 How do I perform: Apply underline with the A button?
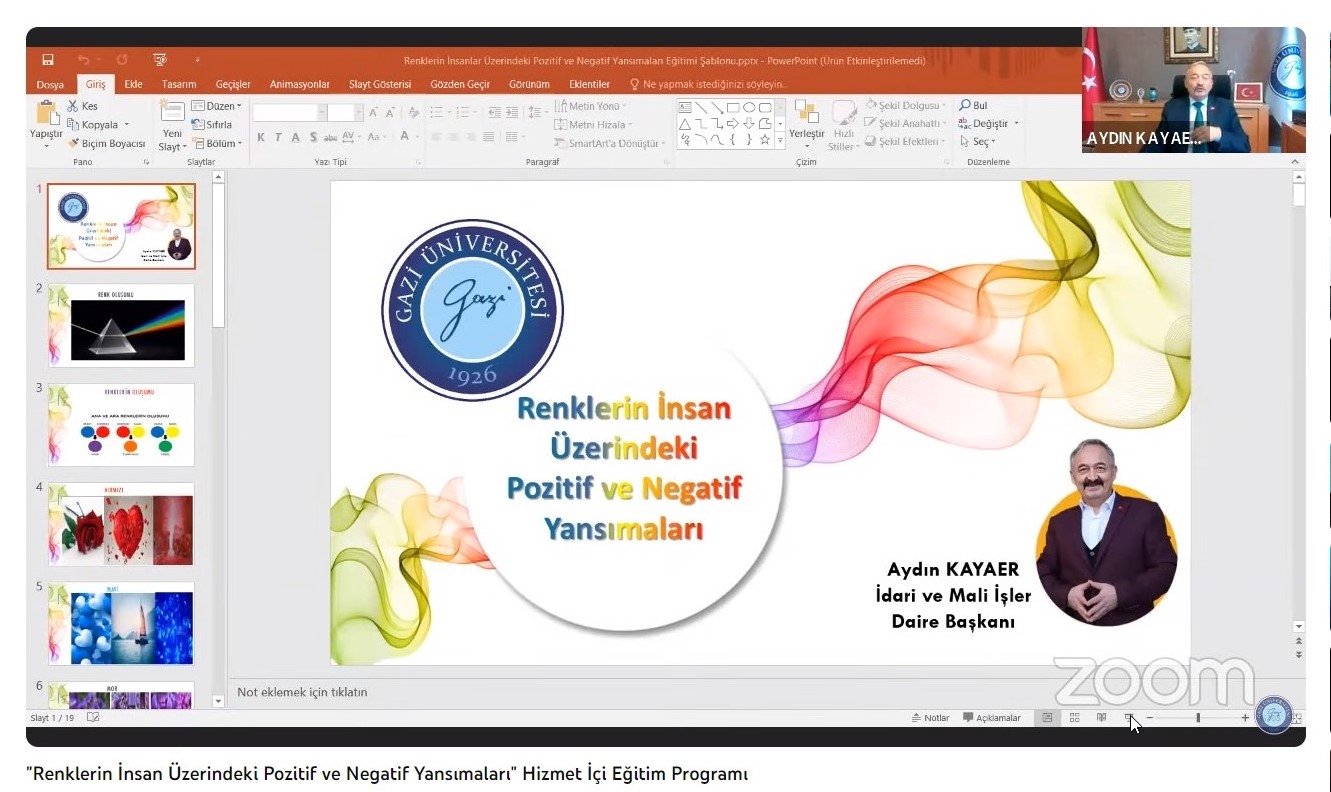click(x=296, y=137)
